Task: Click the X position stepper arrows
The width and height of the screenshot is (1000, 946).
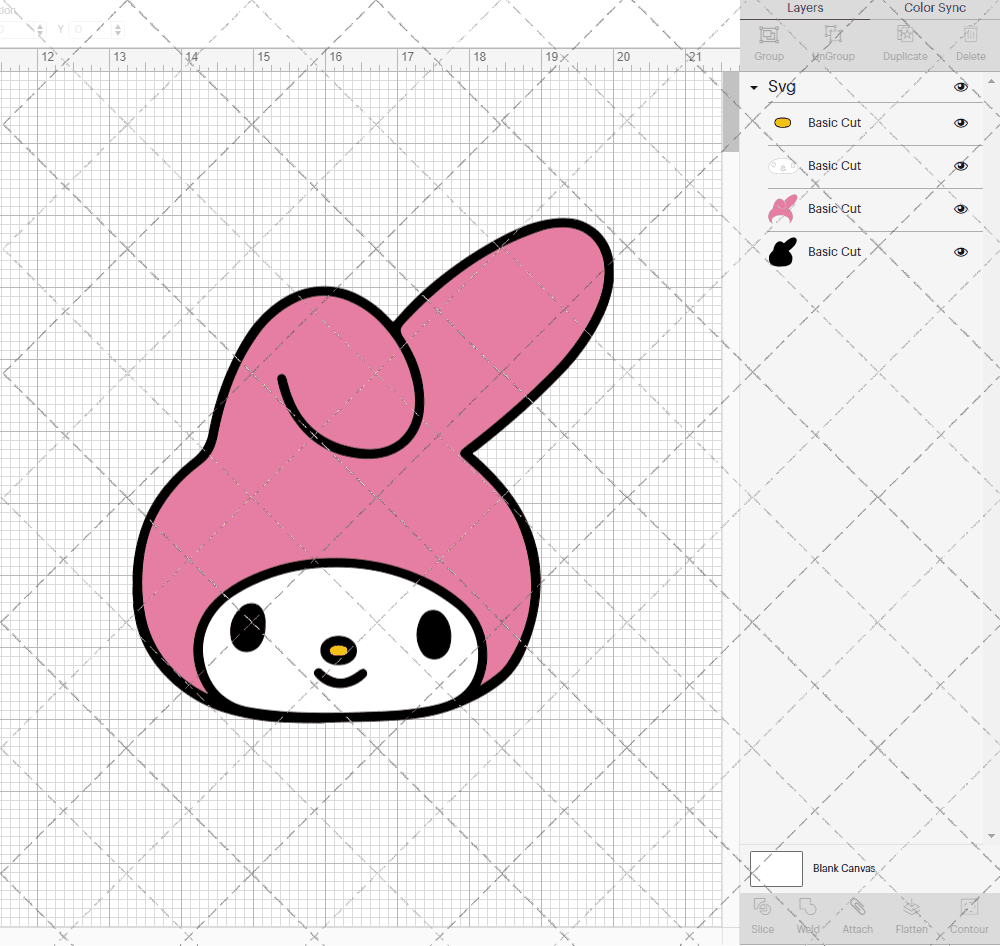Action: 40,29
